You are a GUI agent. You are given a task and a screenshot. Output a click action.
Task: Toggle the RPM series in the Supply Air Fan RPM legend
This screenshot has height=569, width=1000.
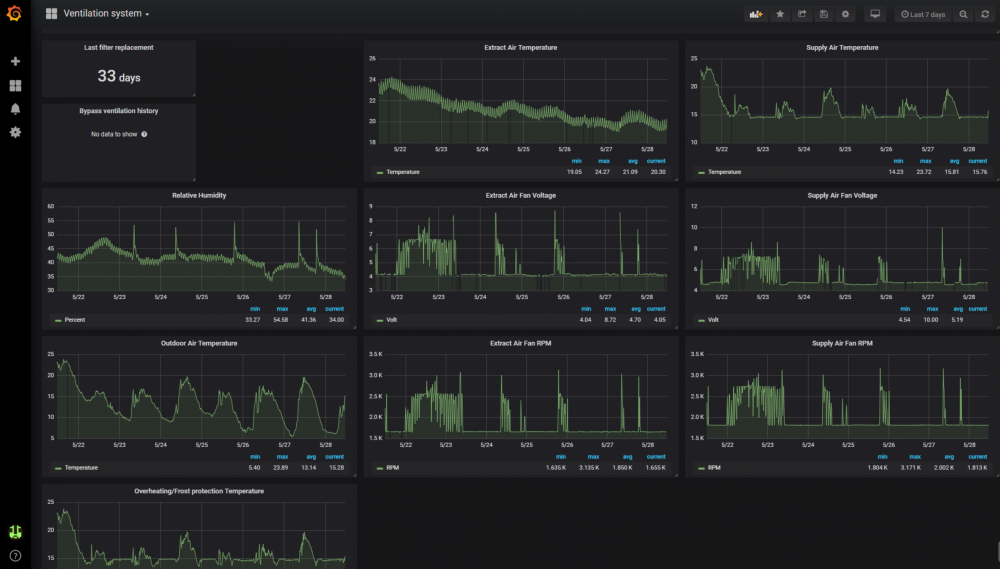714,468
